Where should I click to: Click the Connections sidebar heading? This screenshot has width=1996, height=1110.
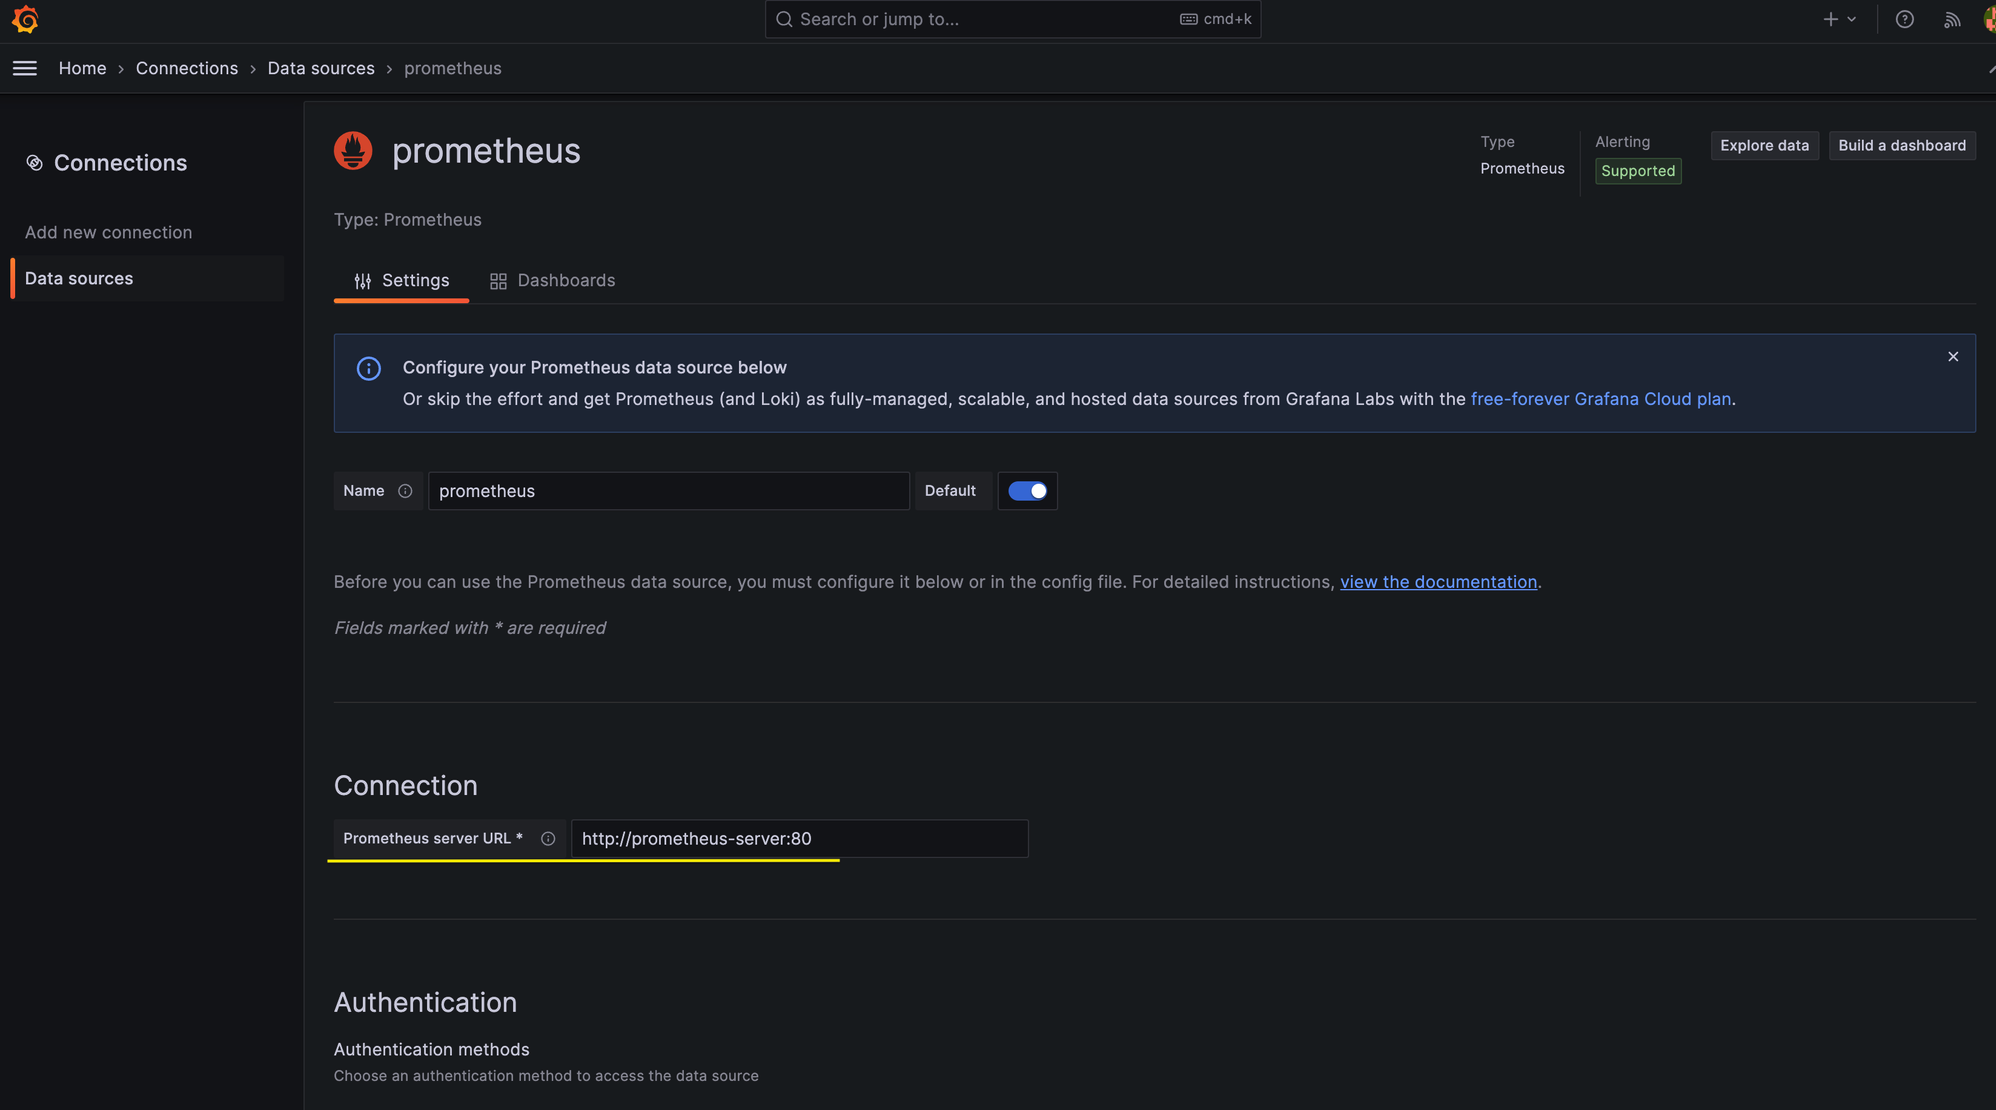(x=120, y=163)
